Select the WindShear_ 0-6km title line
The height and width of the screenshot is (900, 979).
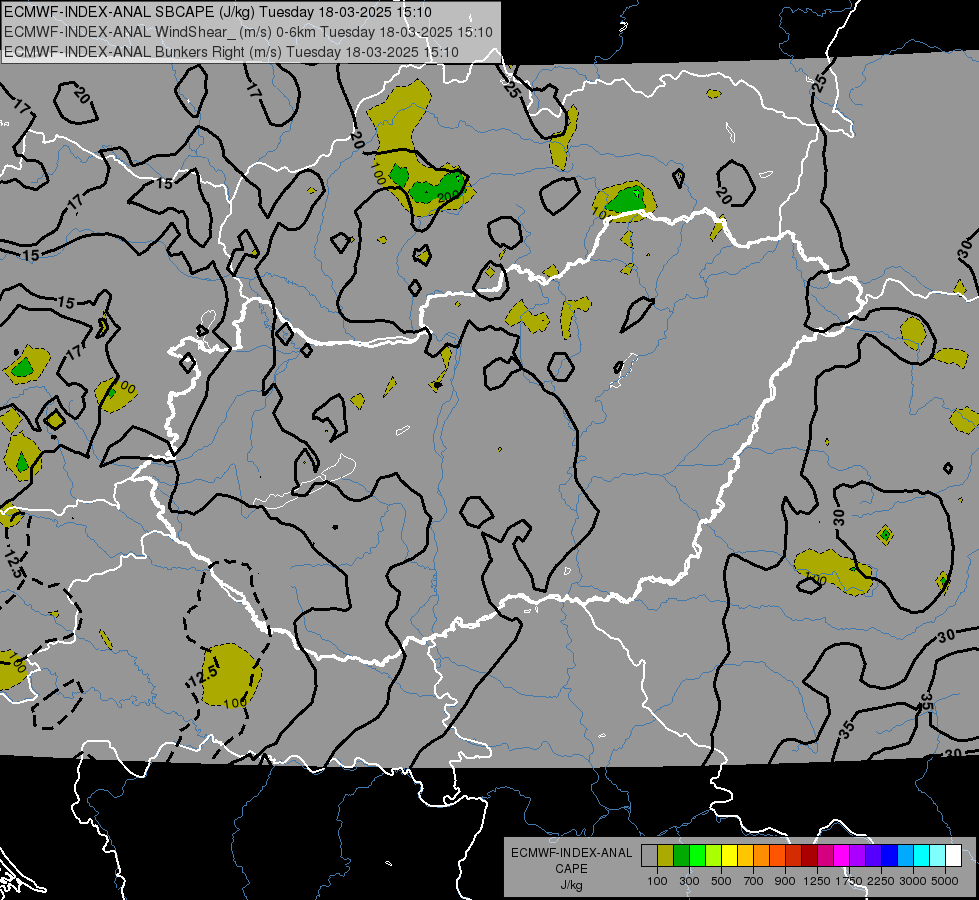click(248, 32)
